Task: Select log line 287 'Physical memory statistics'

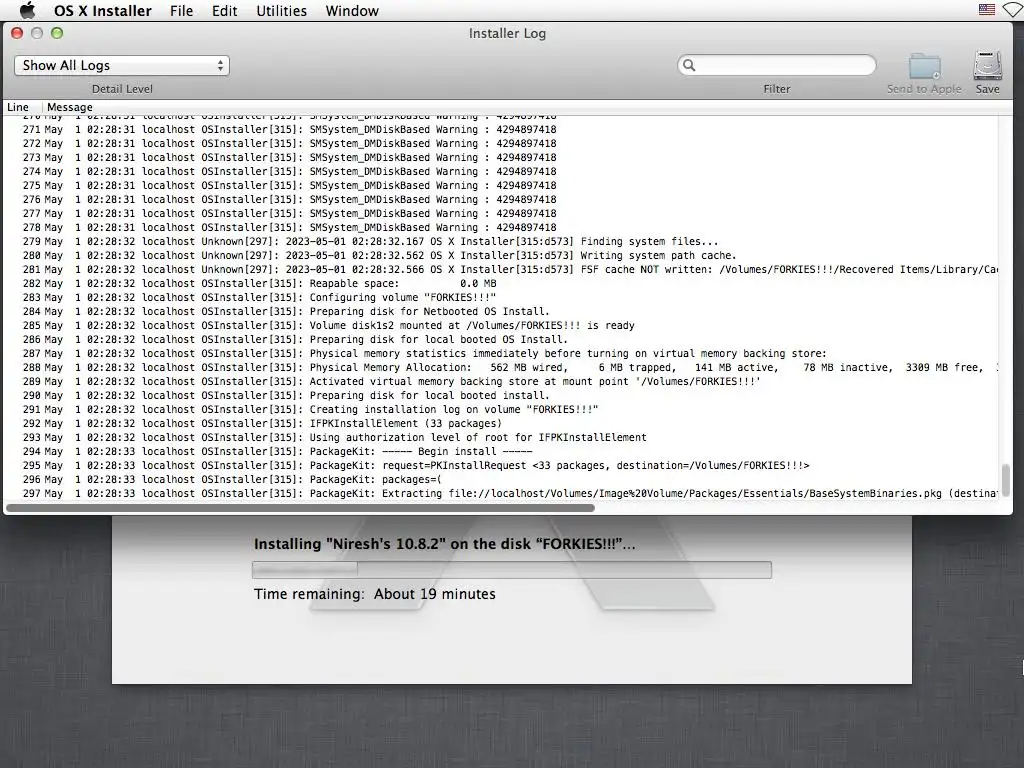Action: click(x=502, y=353)
